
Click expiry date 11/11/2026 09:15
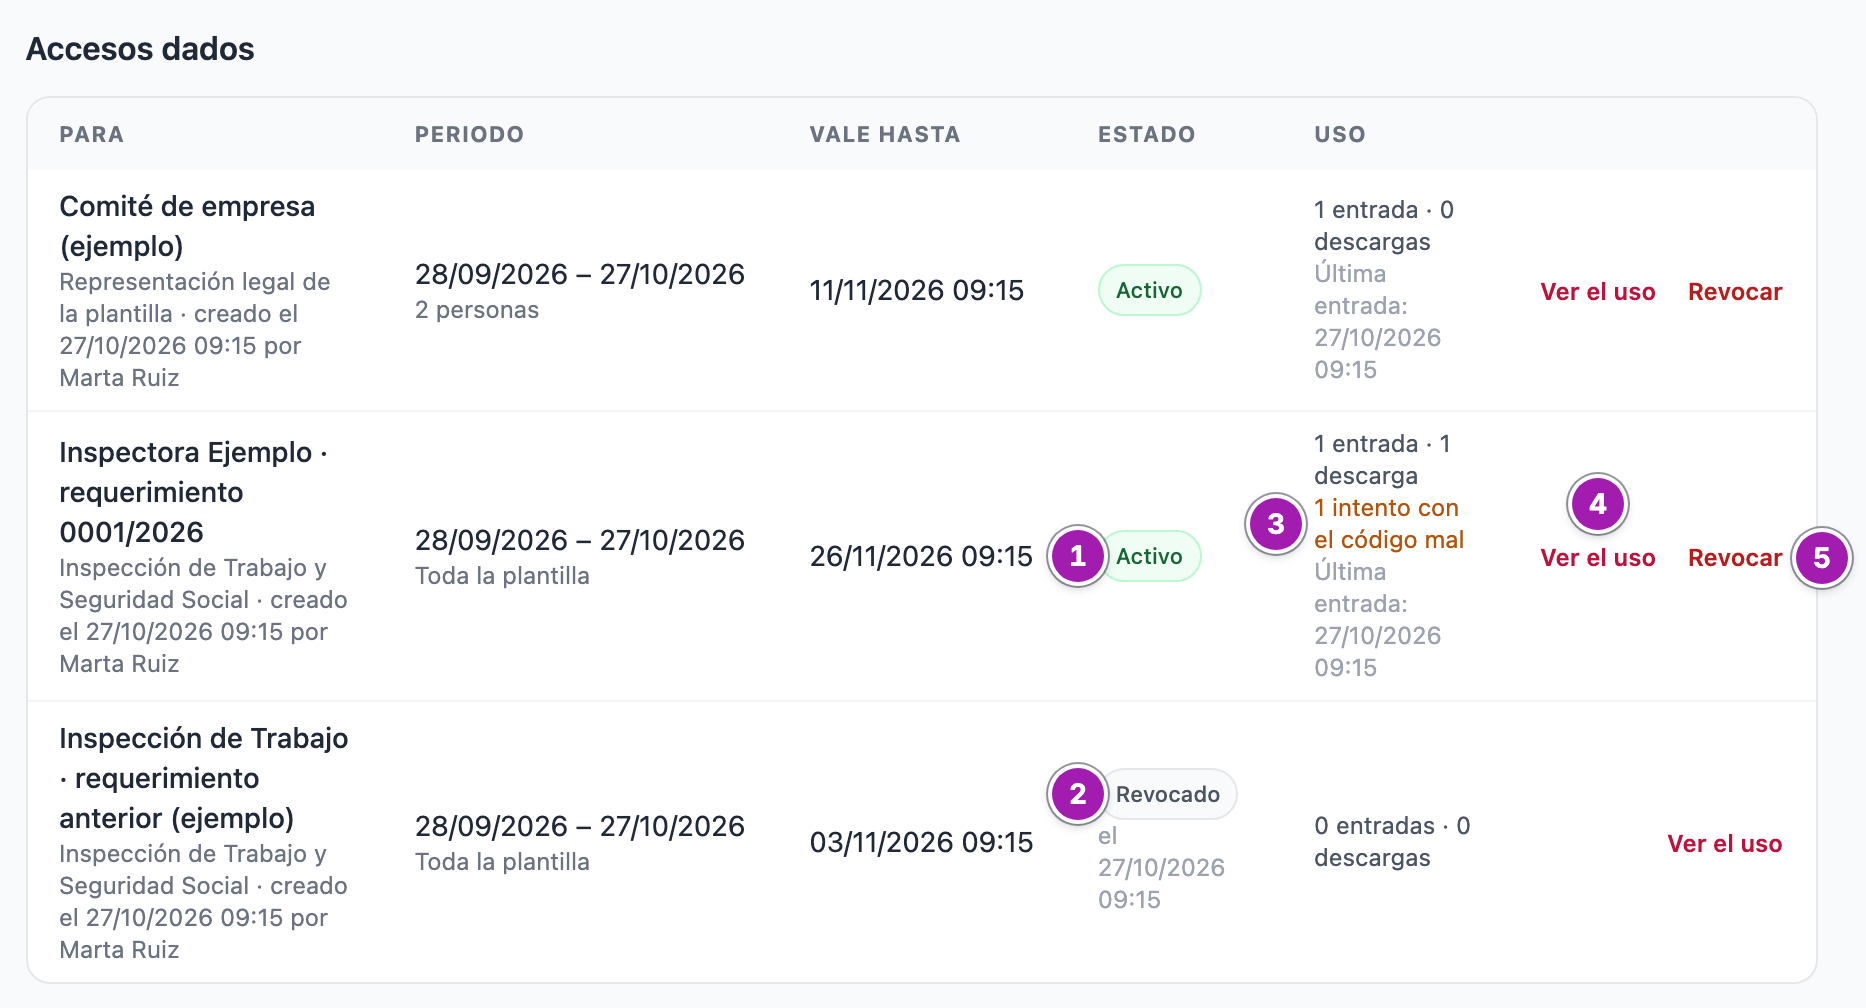click(917, 290)
